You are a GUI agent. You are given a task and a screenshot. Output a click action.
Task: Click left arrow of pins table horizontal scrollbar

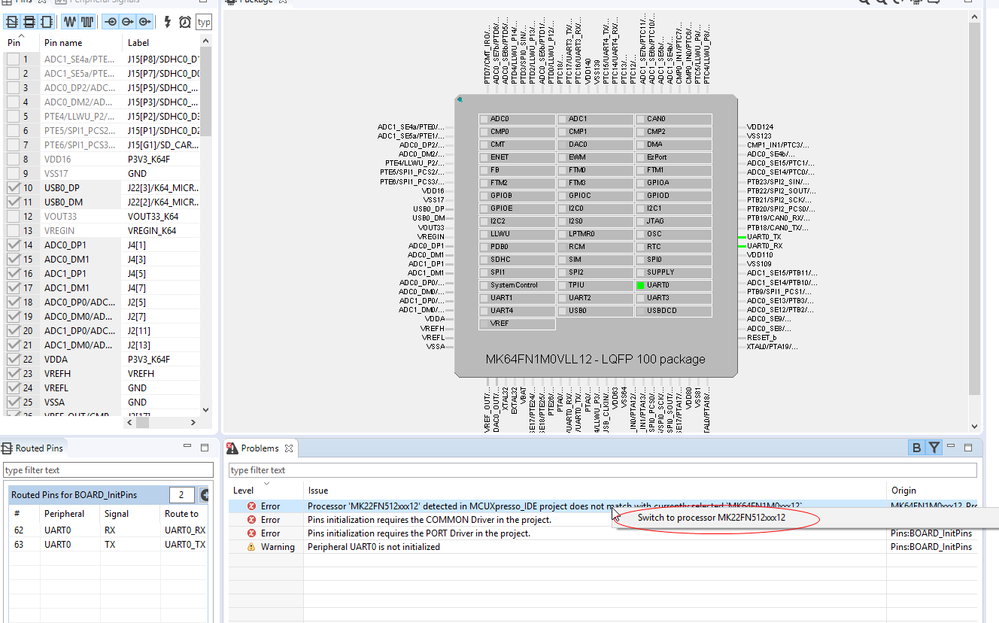pyautogui.click(x=130, y=422)
